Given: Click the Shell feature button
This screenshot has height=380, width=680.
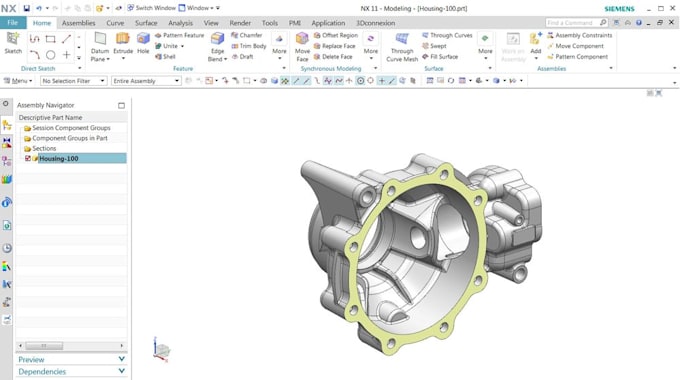Looking at the screenshot, I should click(x=166, y=56).
